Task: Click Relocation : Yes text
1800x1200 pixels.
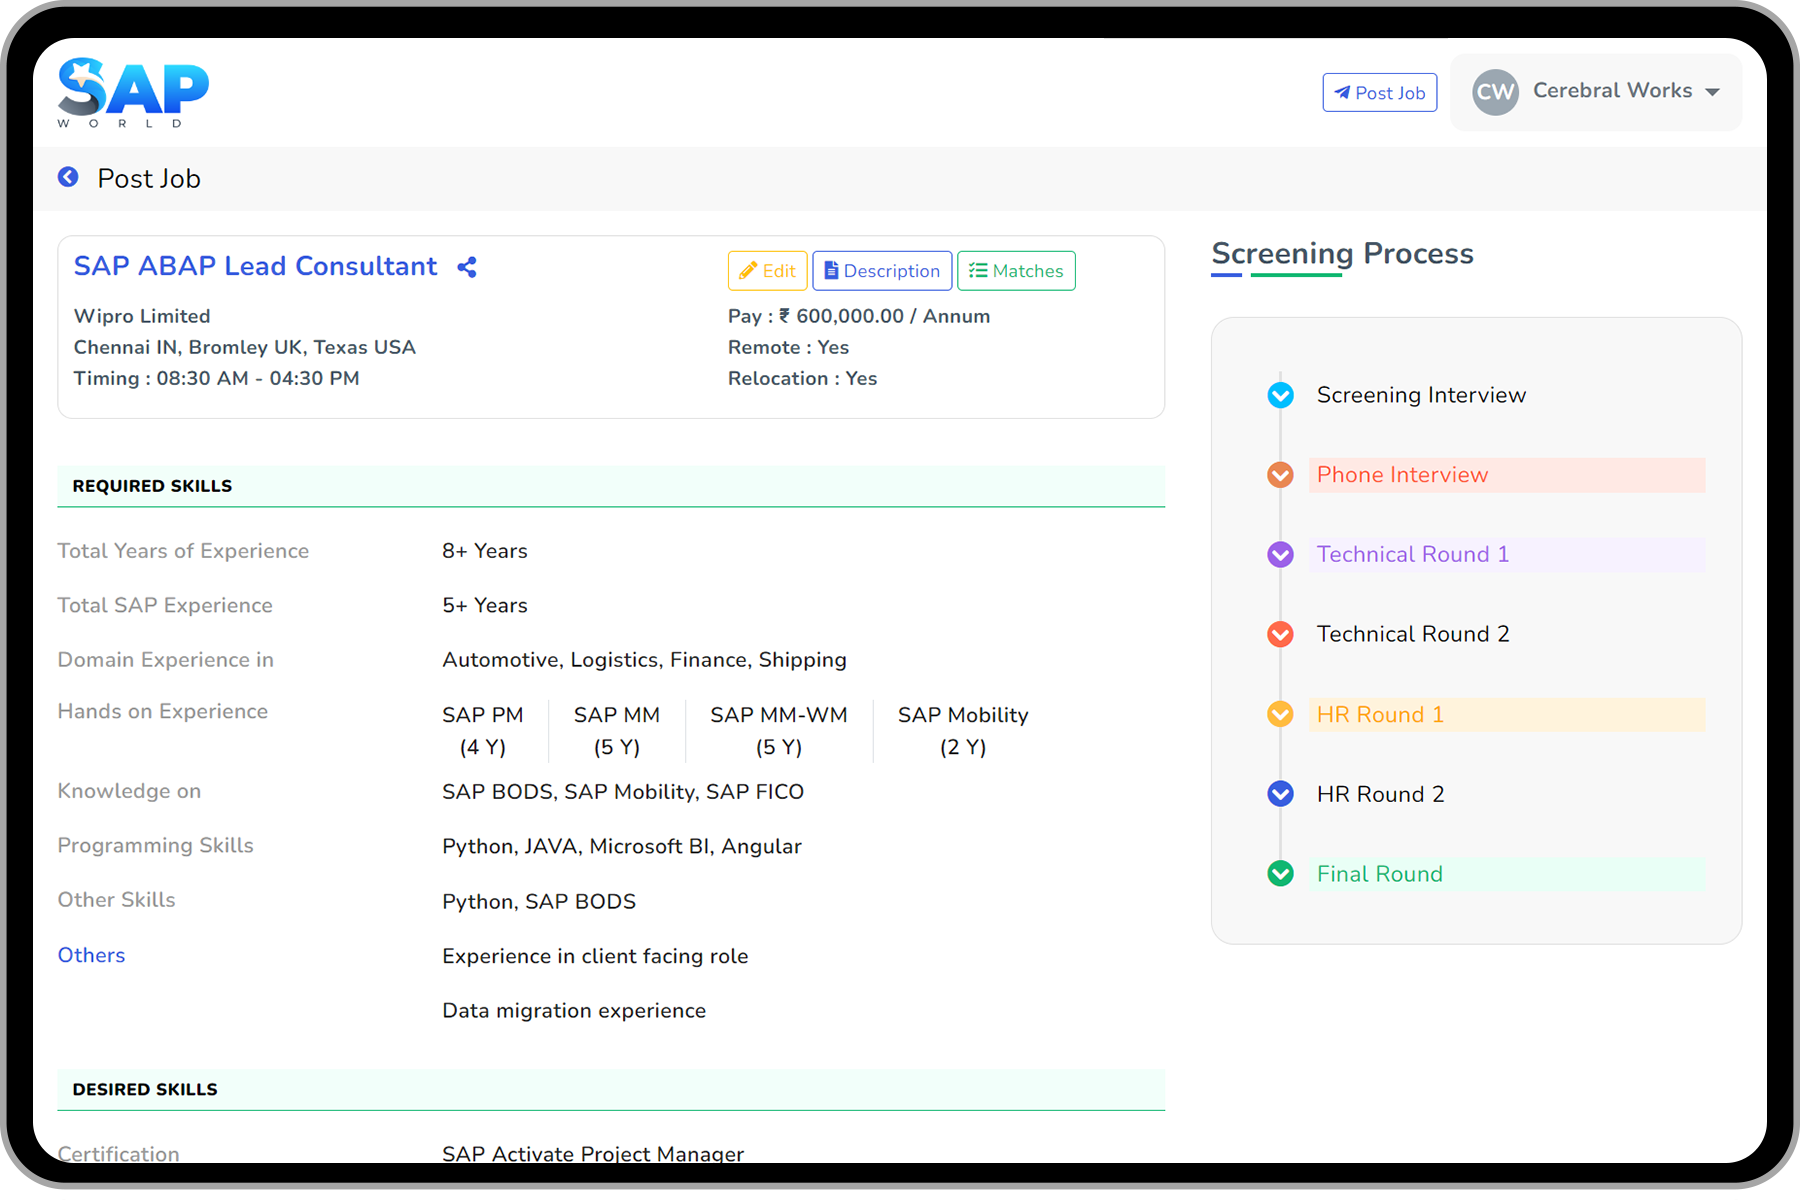Action: 802,378
